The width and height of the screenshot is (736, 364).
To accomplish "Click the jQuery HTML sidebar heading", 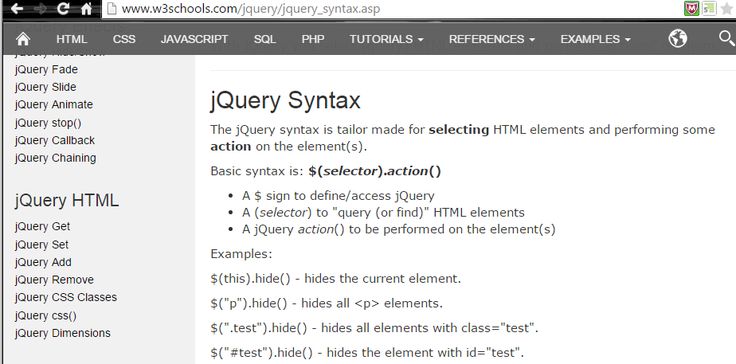I will [67, 201].
